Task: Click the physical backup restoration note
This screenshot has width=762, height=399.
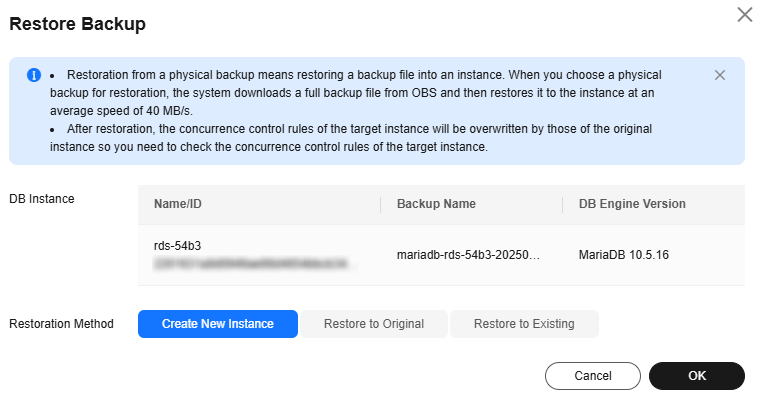Action: pos(356,93)
